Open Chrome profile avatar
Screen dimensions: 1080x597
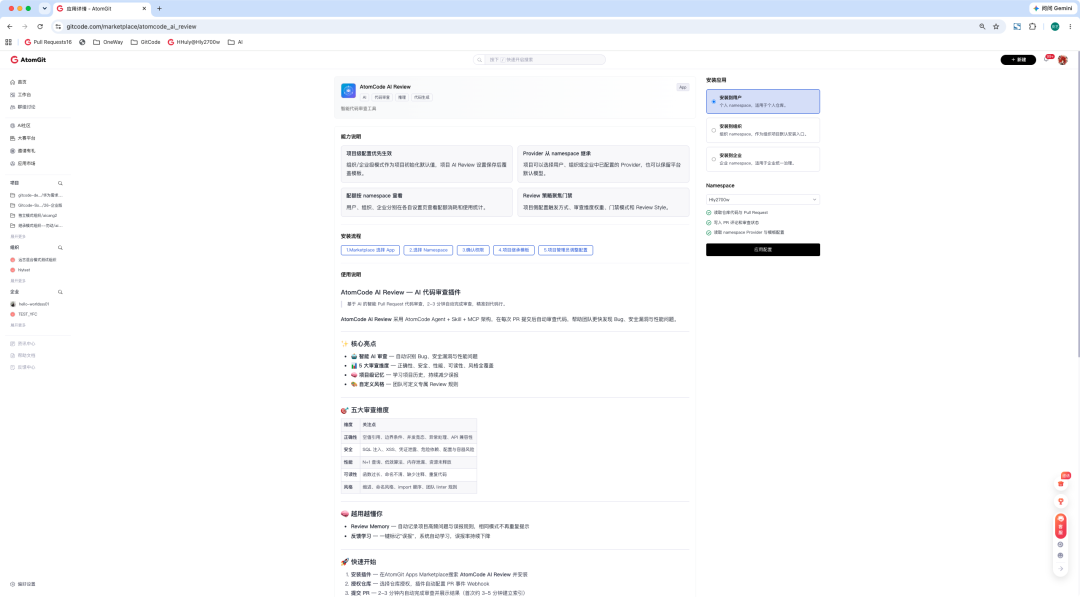[1055, 27]
